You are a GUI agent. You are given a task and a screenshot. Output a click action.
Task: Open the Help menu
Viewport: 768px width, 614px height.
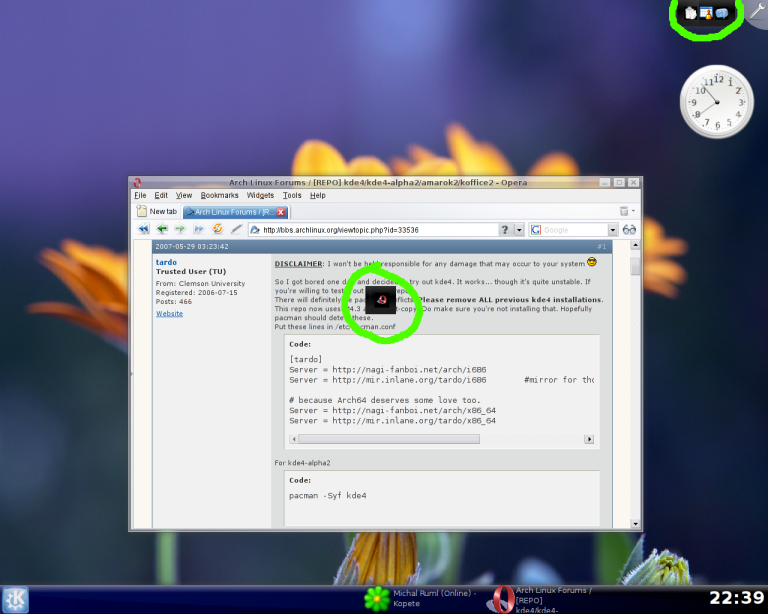[x=317, y=195]
